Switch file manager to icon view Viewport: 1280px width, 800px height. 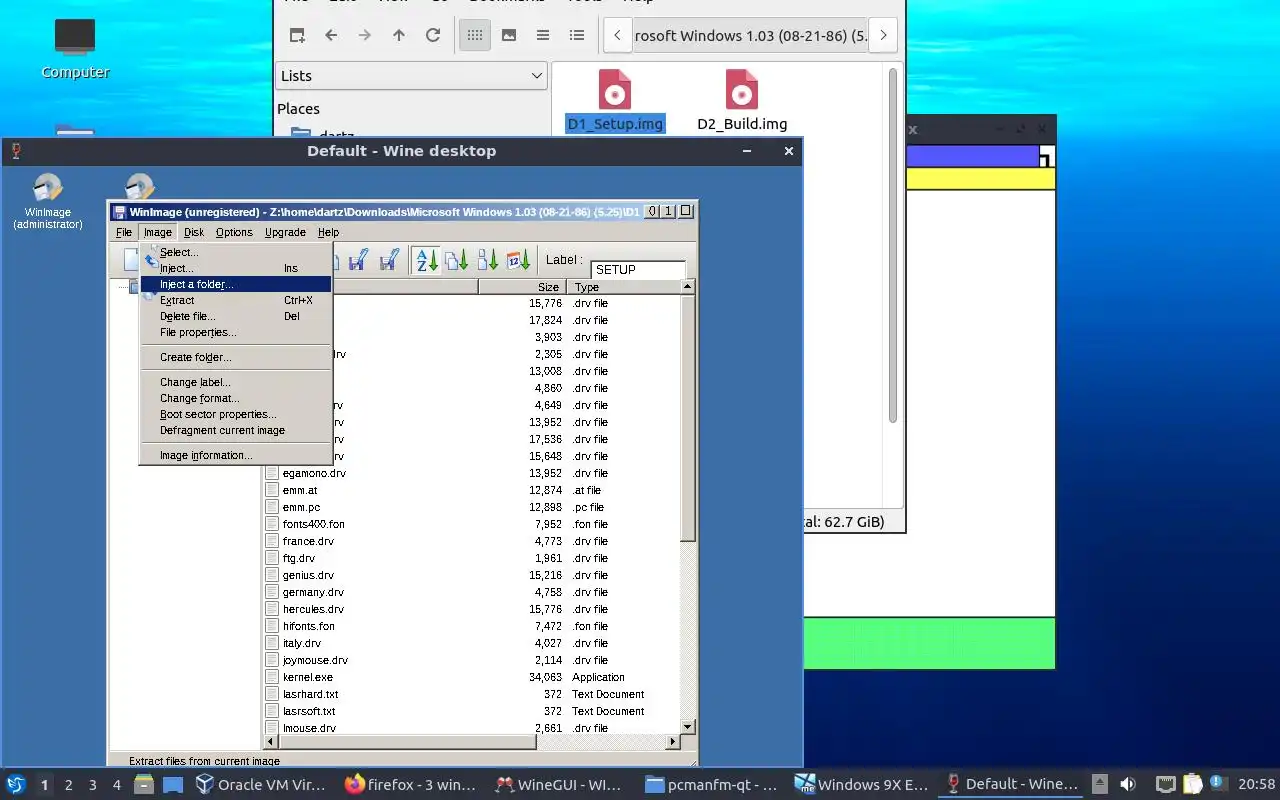tap(475, 35)
